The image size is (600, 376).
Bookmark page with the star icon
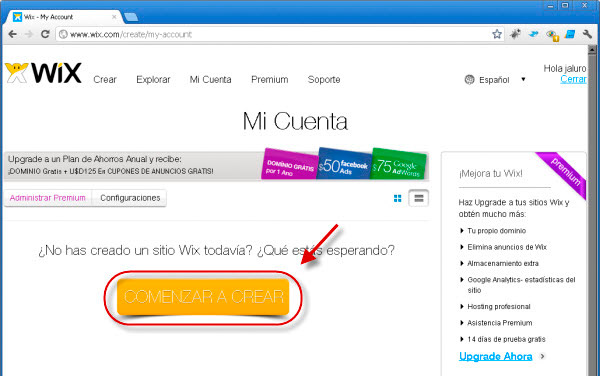pyautogui.click(x=497, y=34)
